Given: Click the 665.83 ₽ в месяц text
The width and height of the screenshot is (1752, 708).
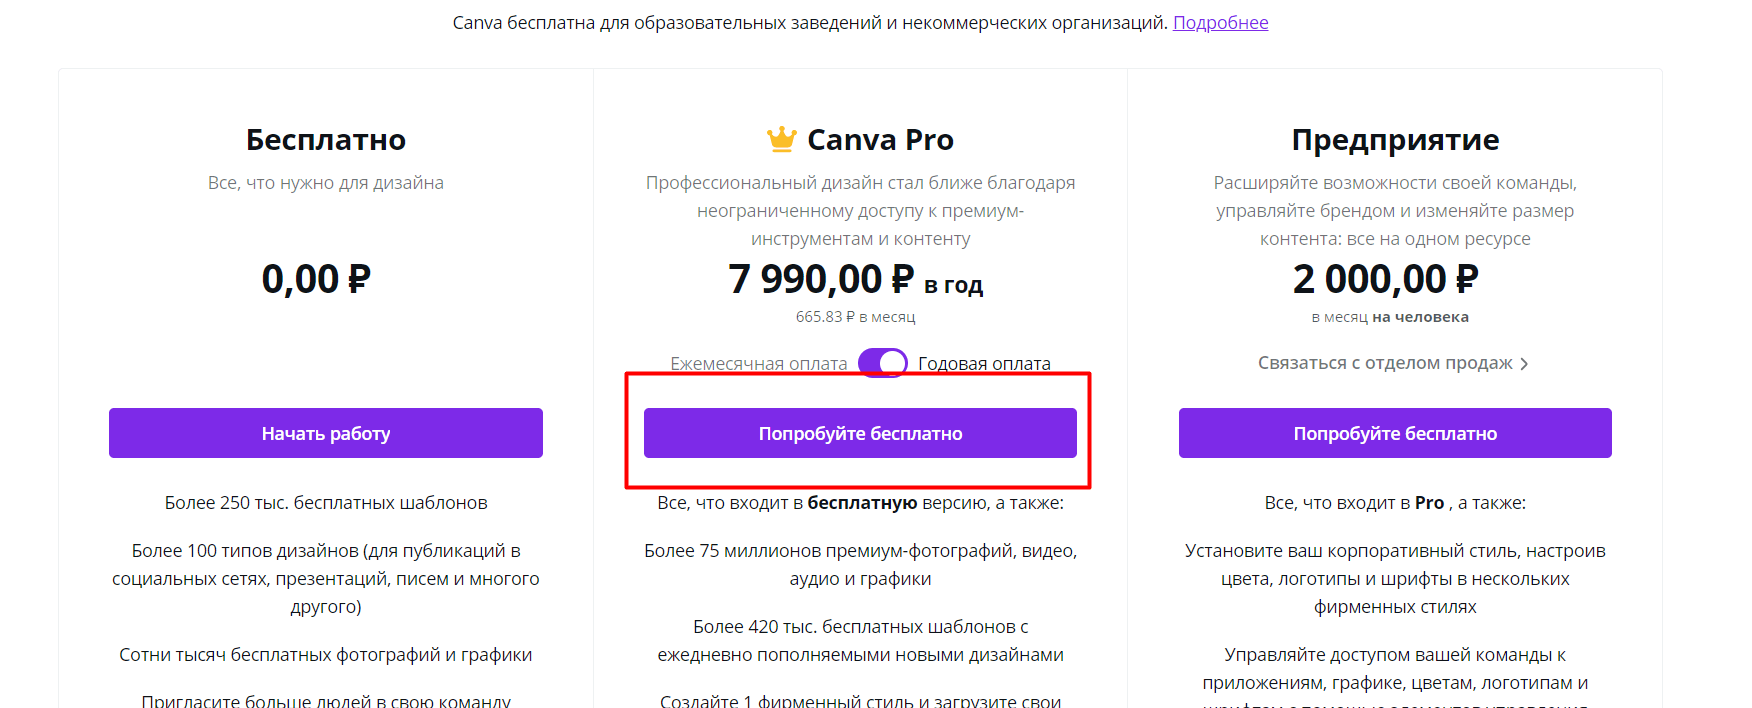Looking at the screenshot, I should click(855, 316).
